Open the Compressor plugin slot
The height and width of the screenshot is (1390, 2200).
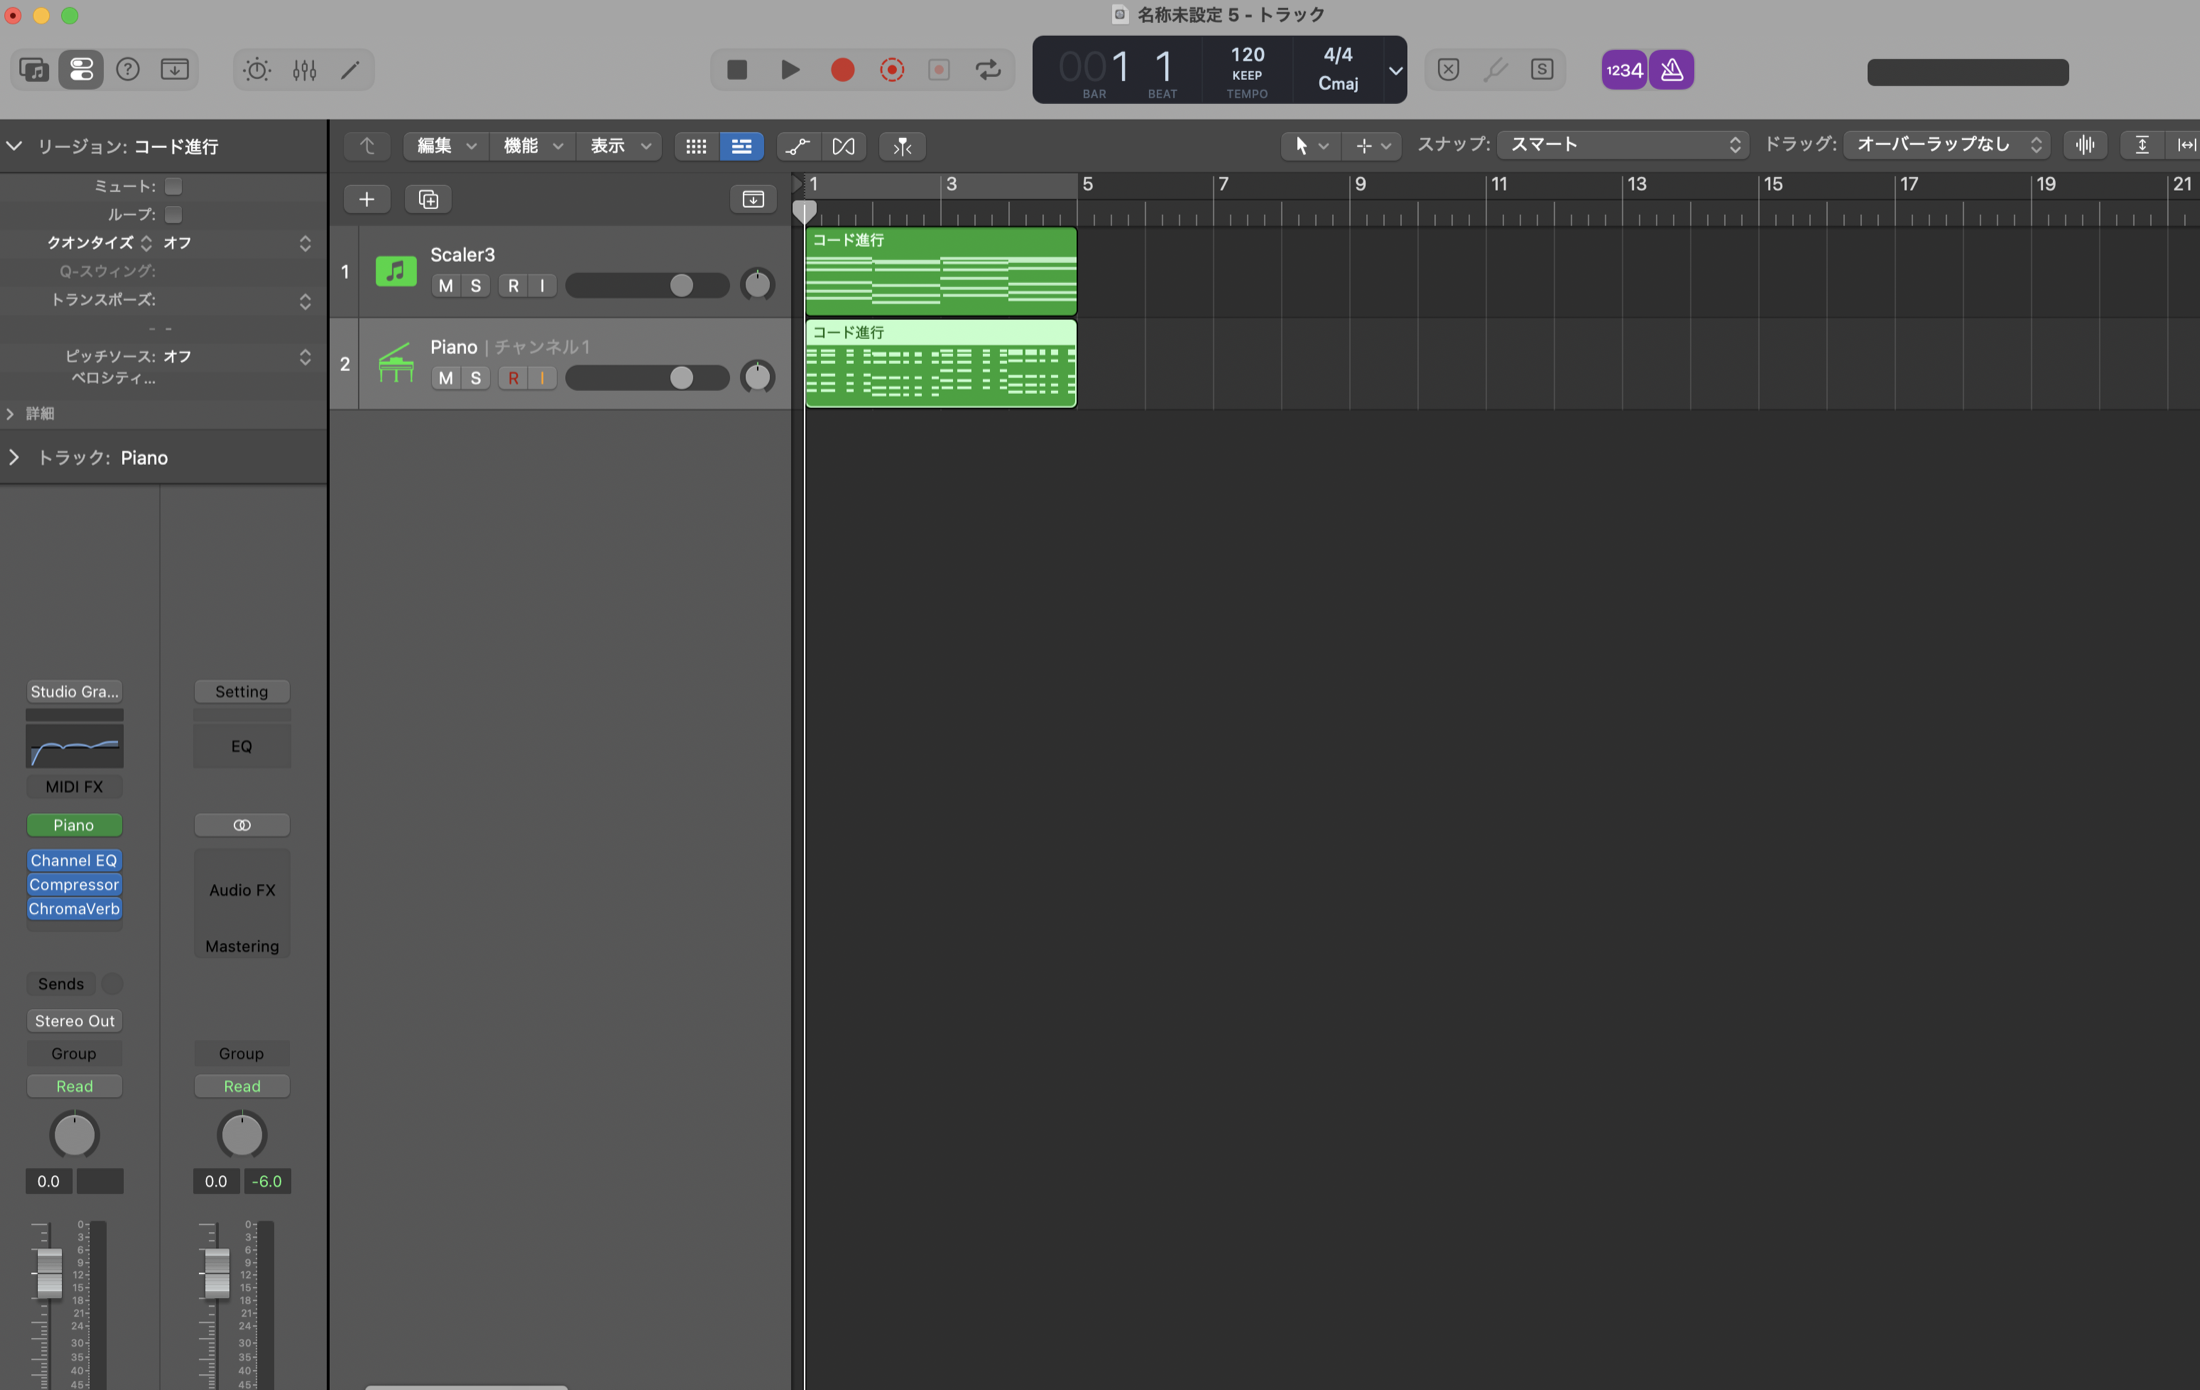(74, 884)
